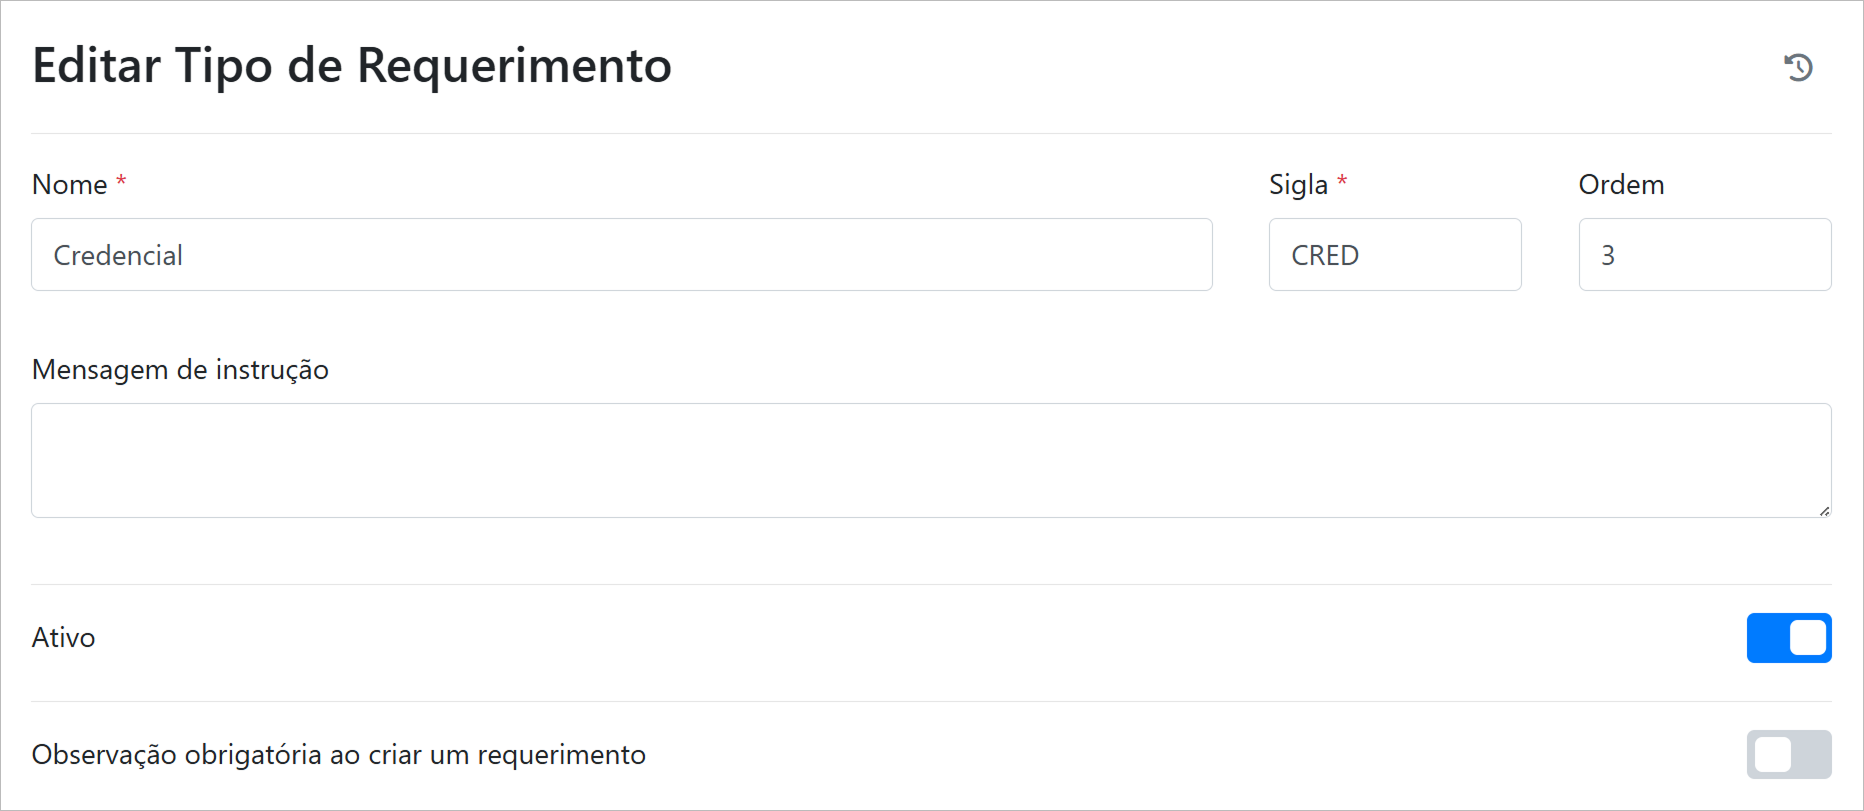Click the Editar Tipo de Requerimento heading
This screenshot has height=811, width=1864.
(x=352, y=66)
